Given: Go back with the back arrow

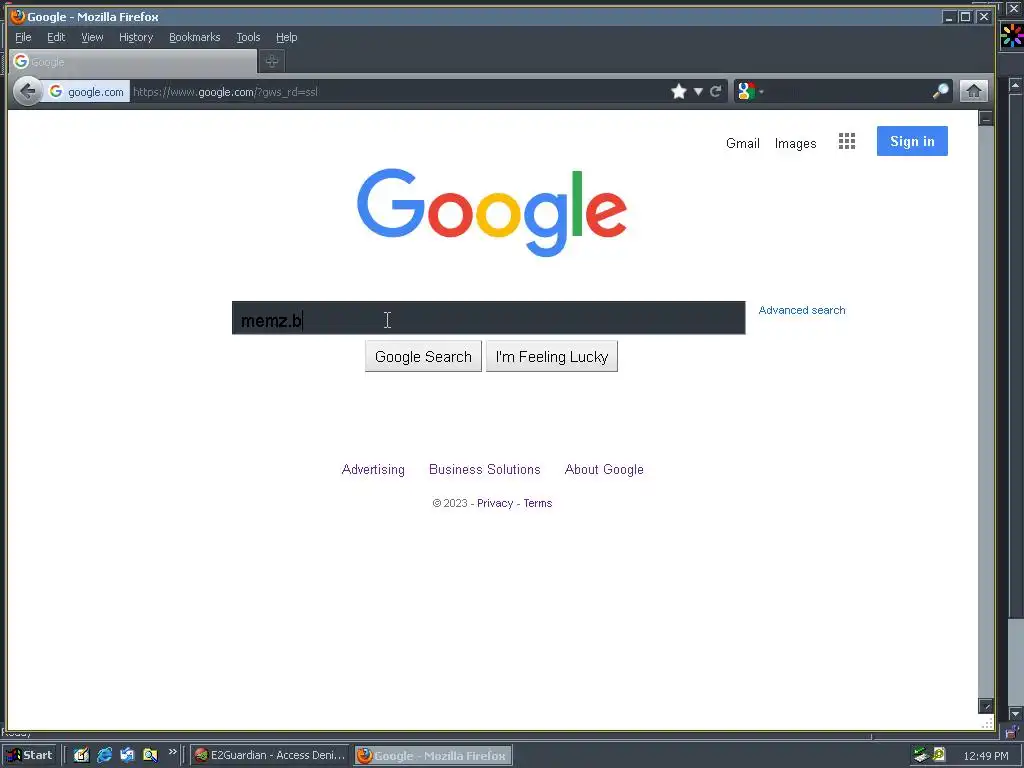Looking at the screenshot, I should [27, 91].
